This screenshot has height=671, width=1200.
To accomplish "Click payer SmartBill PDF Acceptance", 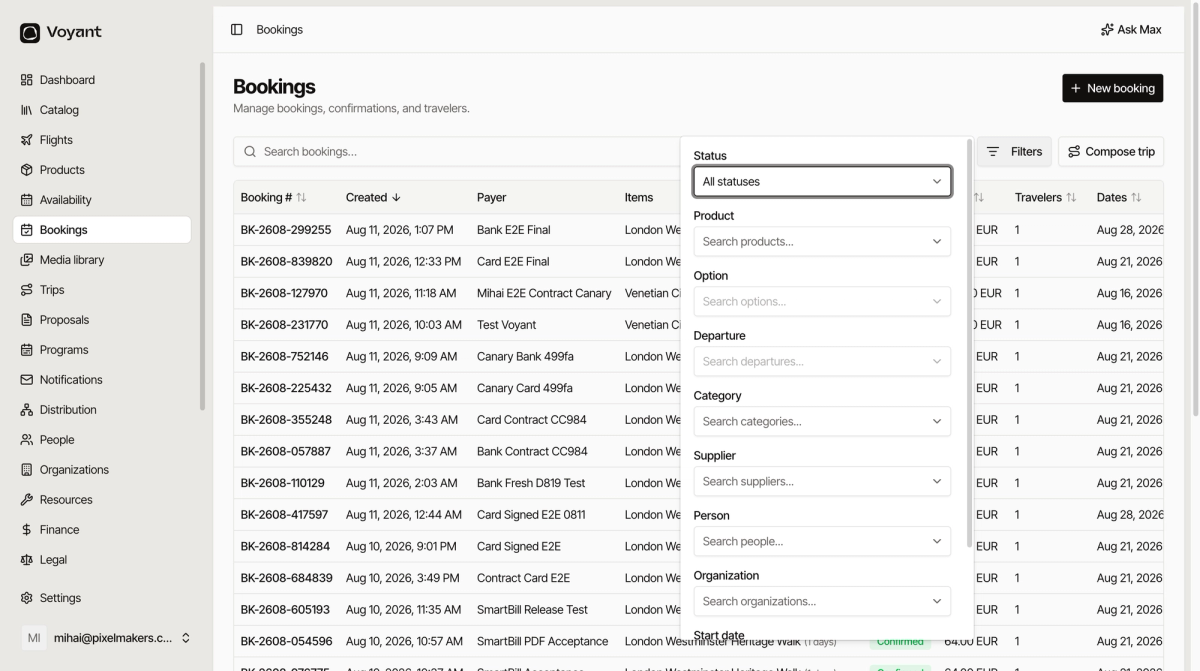I will [542, 642].
